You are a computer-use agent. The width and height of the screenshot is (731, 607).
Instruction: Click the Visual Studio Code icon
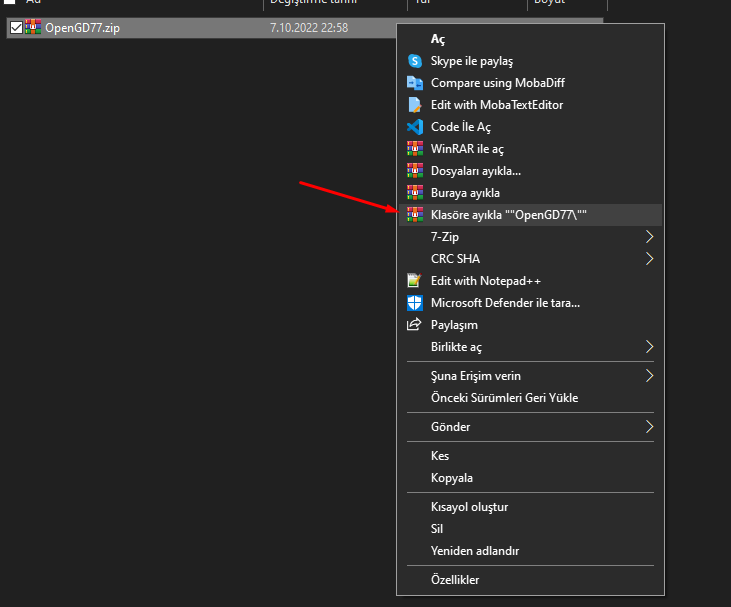[x=415, y=127]
